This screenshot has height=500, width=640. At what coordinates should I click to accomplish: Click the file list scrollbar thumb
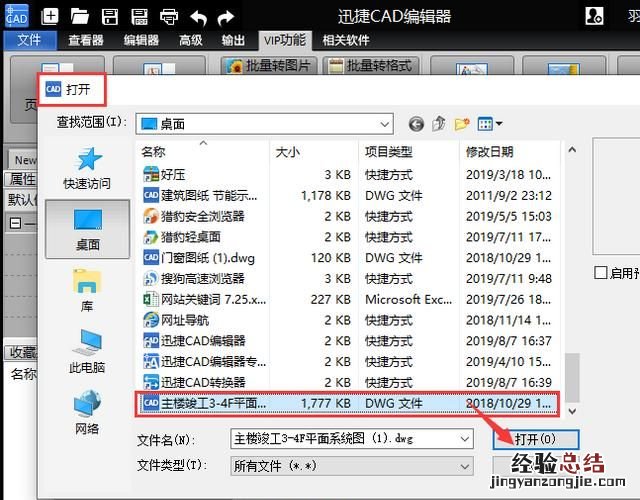[572, 378]
